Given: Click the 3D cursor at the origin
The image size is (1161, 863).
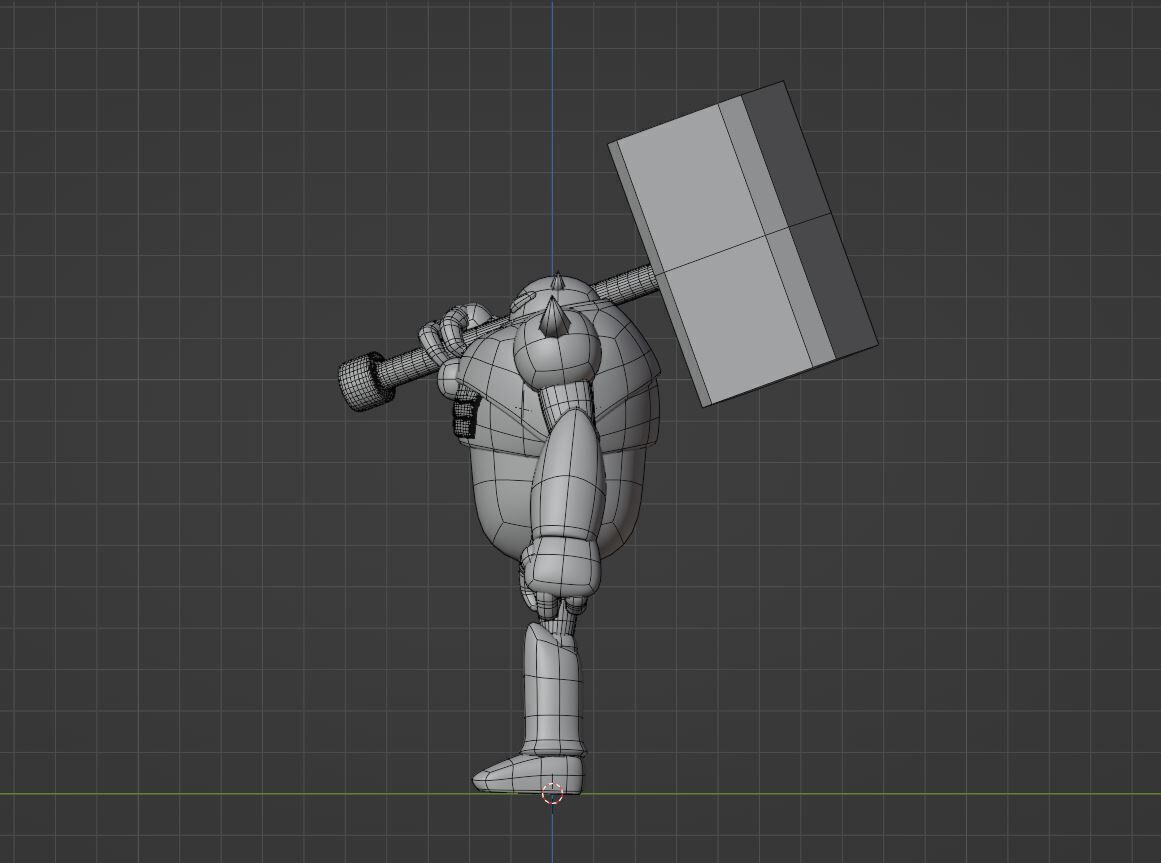Looking at the screenshot, I should click(552, 793).
